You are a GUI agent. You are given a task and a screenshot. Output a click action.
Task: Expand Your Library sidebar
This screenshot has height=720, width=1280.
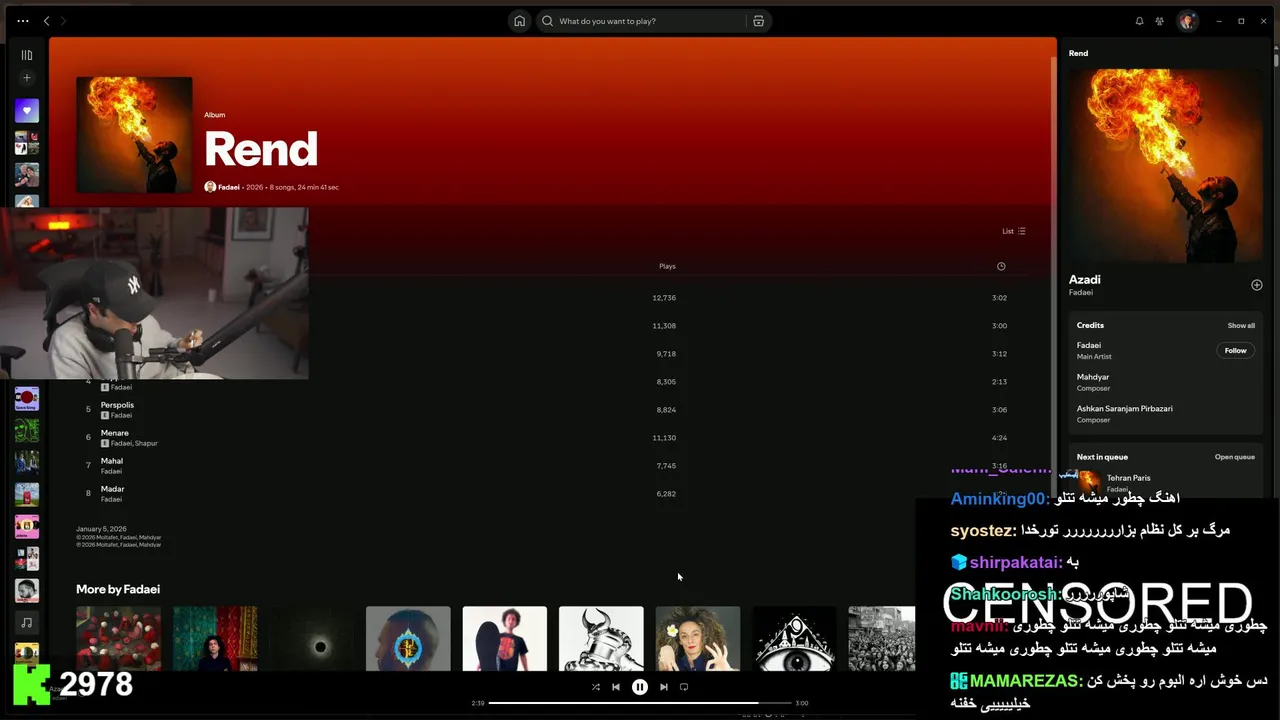point(27,55)
